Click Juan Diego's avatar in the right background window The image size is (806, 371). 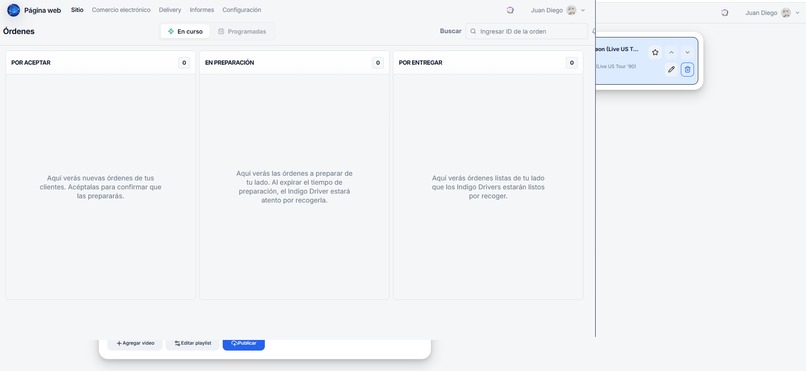tap(786, 13)
